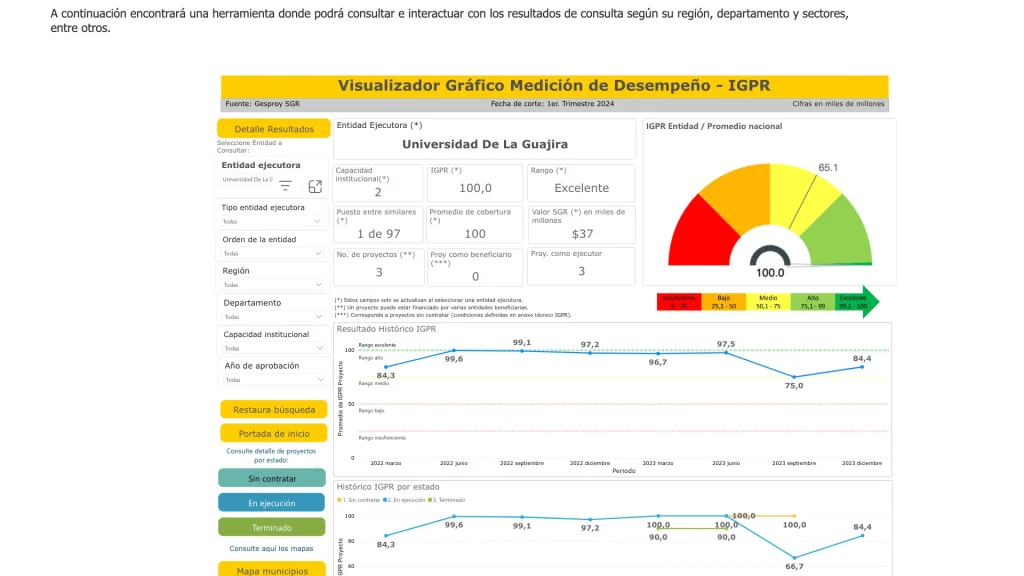Screen dimensions: 1024x576
Task: Click the light green Alto legend swatch
Action: (812, 302)
